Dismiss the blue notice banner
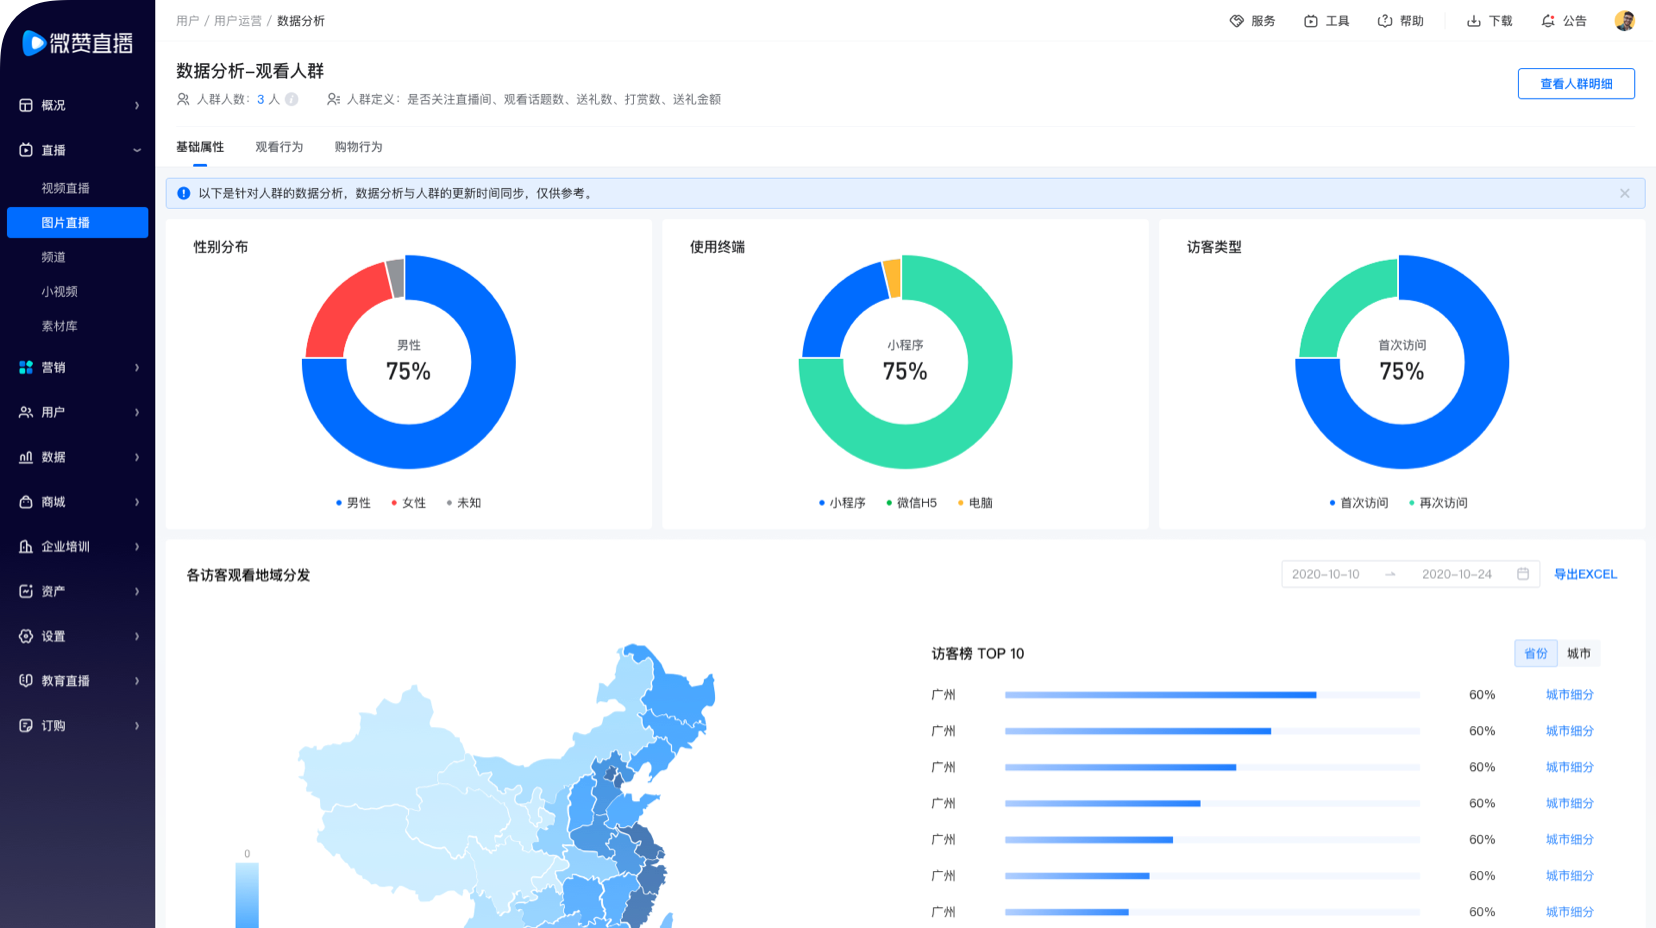Viewport: 1656px width, 928px height. 1624,193
